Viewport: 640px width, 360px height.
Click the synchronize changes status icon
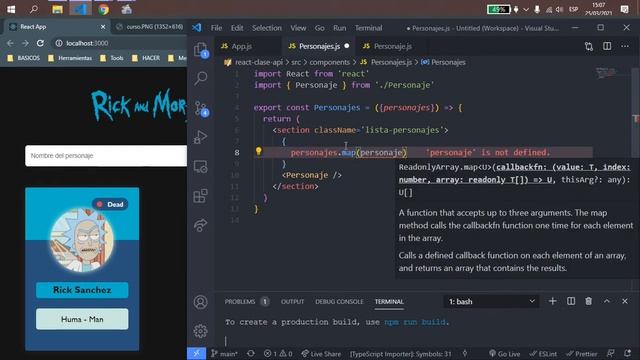point(251,353)
